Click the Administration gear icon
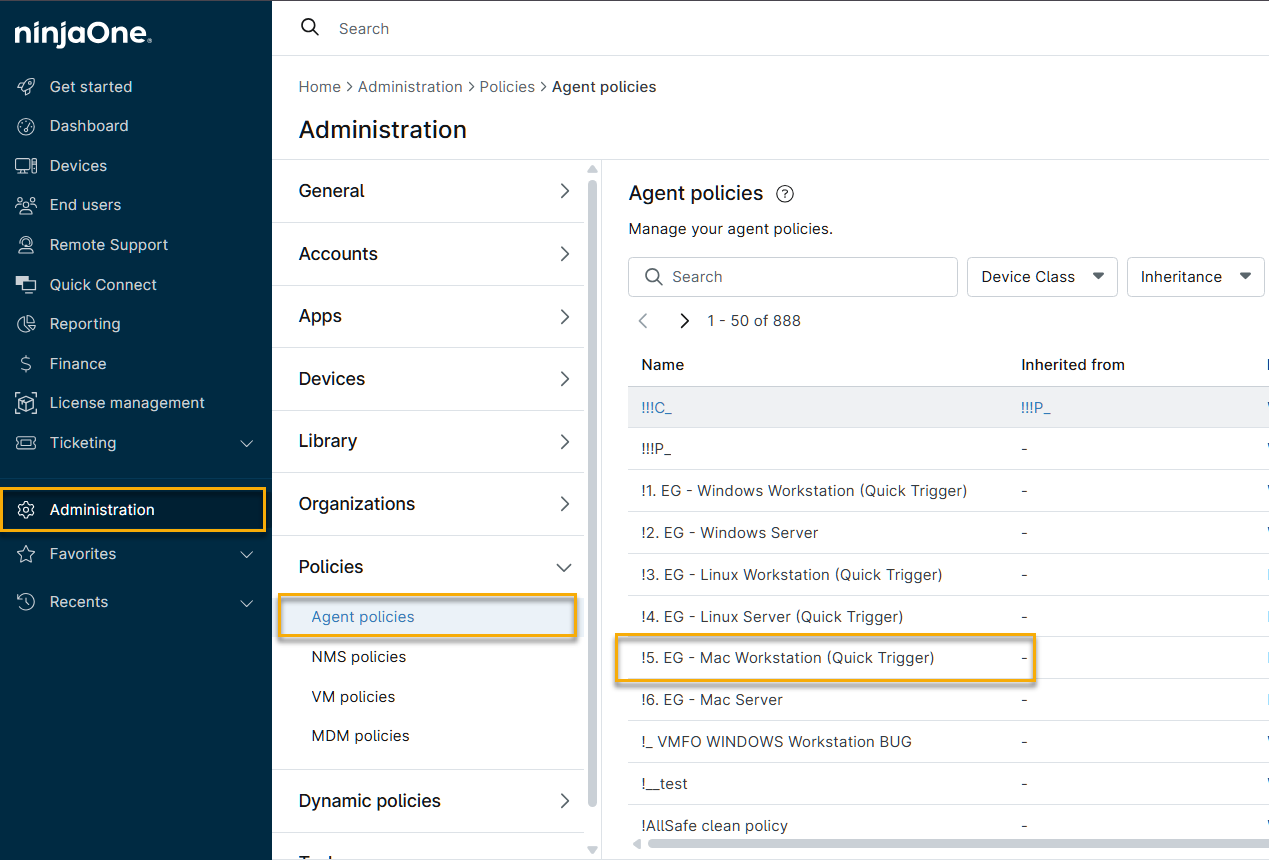Image resolution: width=1269 pixels, height=860 pixels. tap(27, 510)
